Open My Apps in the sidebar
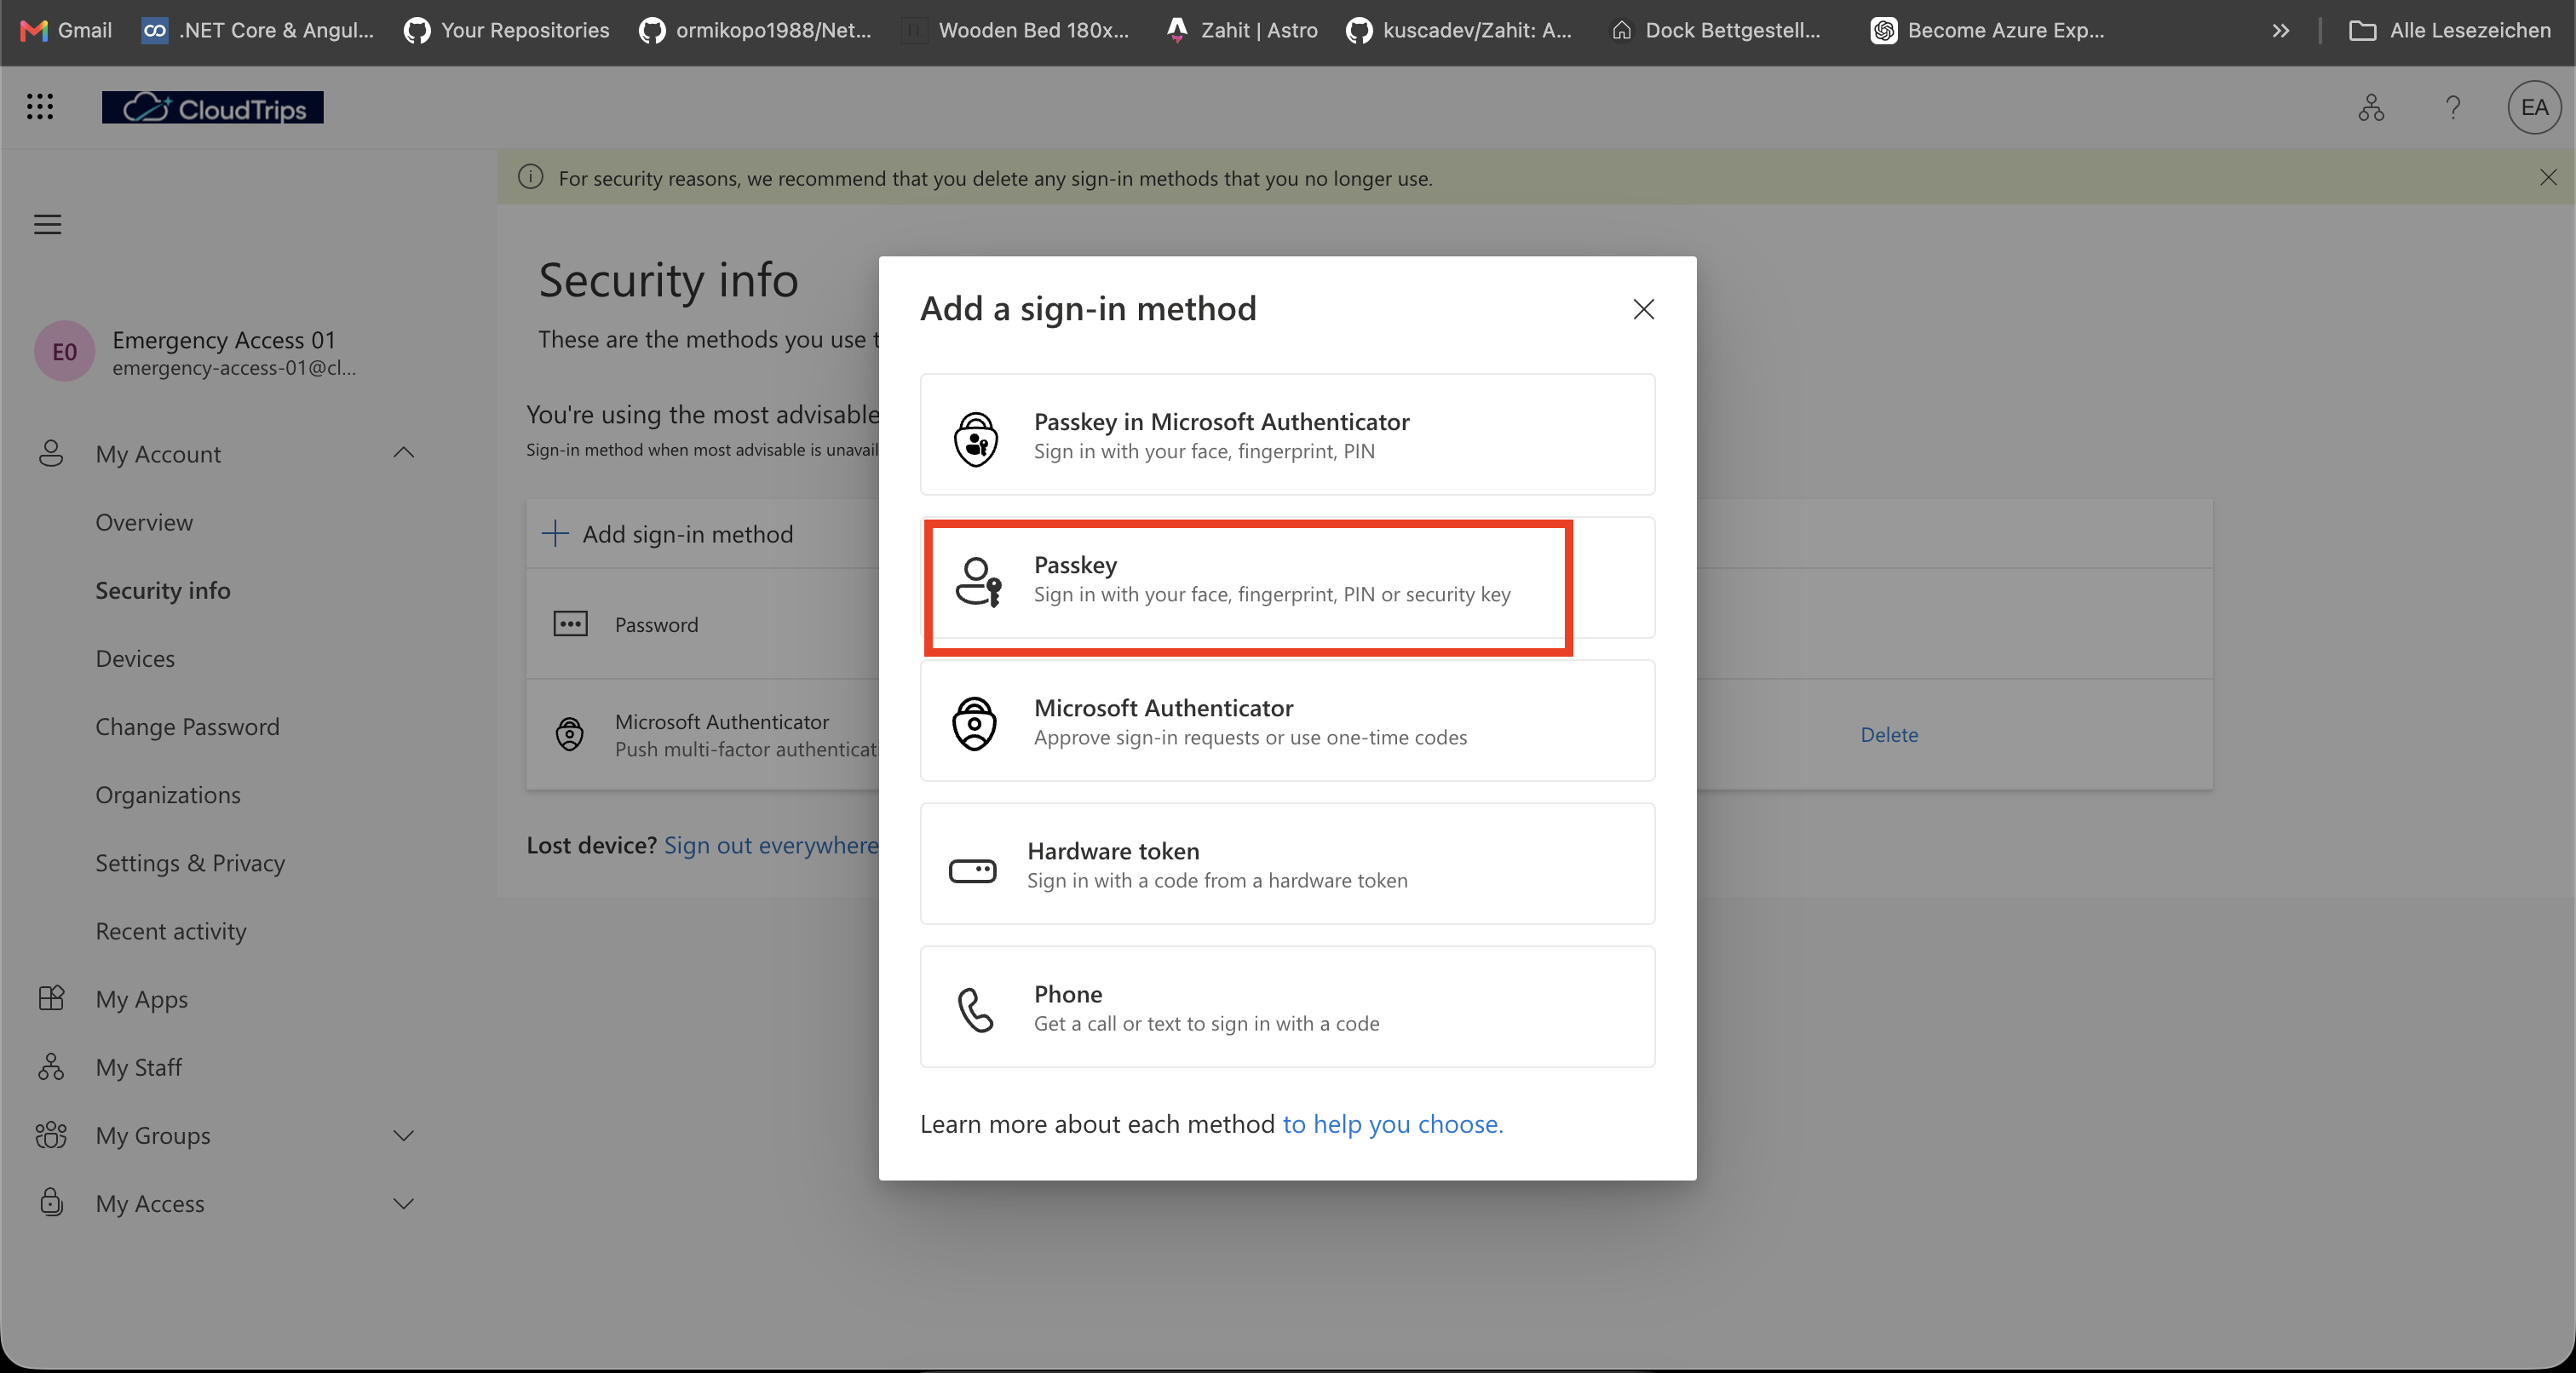 [141, 998]
